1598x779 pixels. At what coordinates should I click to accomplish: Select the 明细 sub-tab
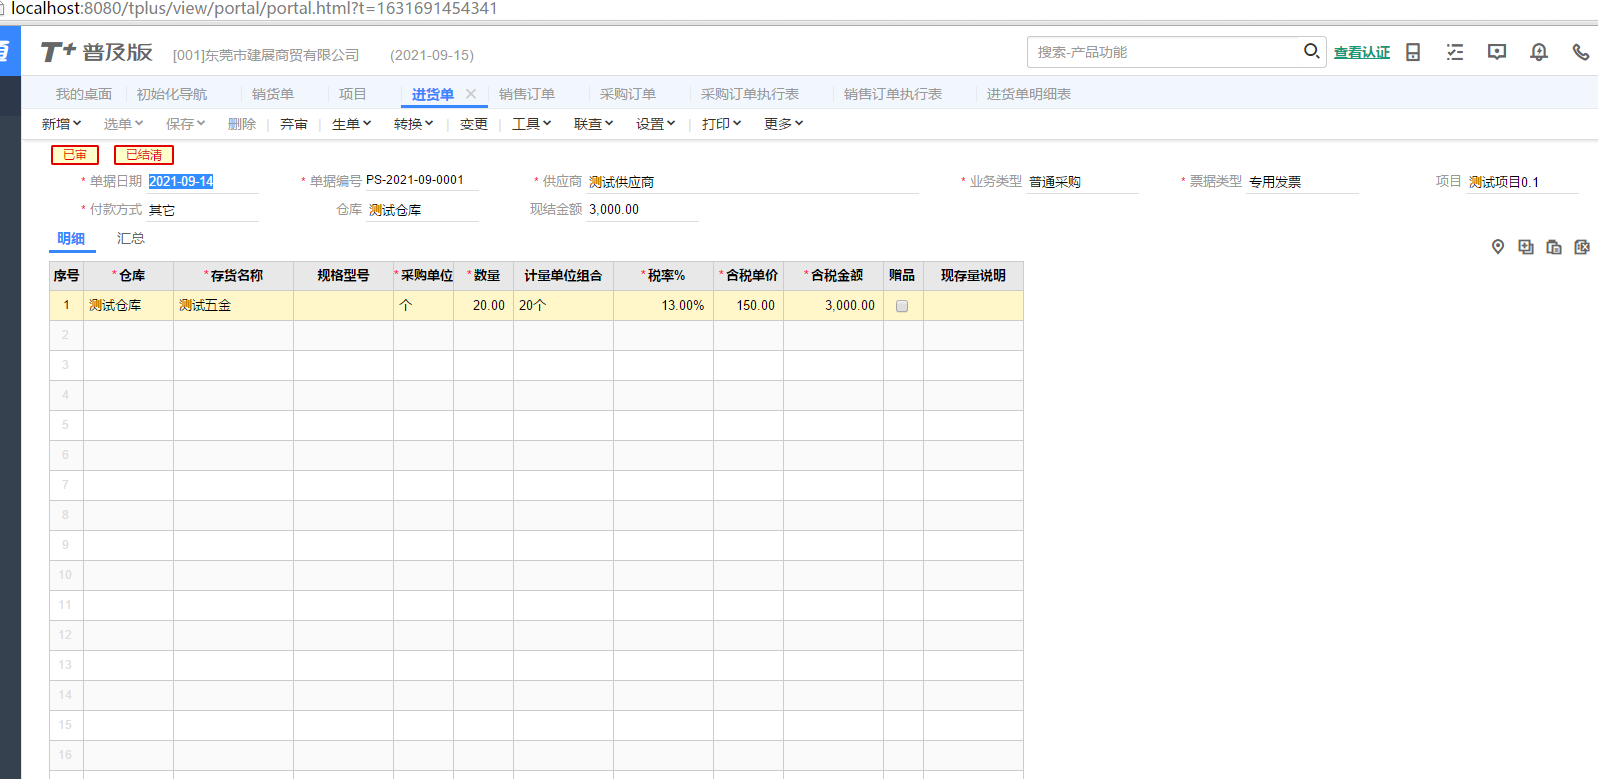tap(71, 238)
